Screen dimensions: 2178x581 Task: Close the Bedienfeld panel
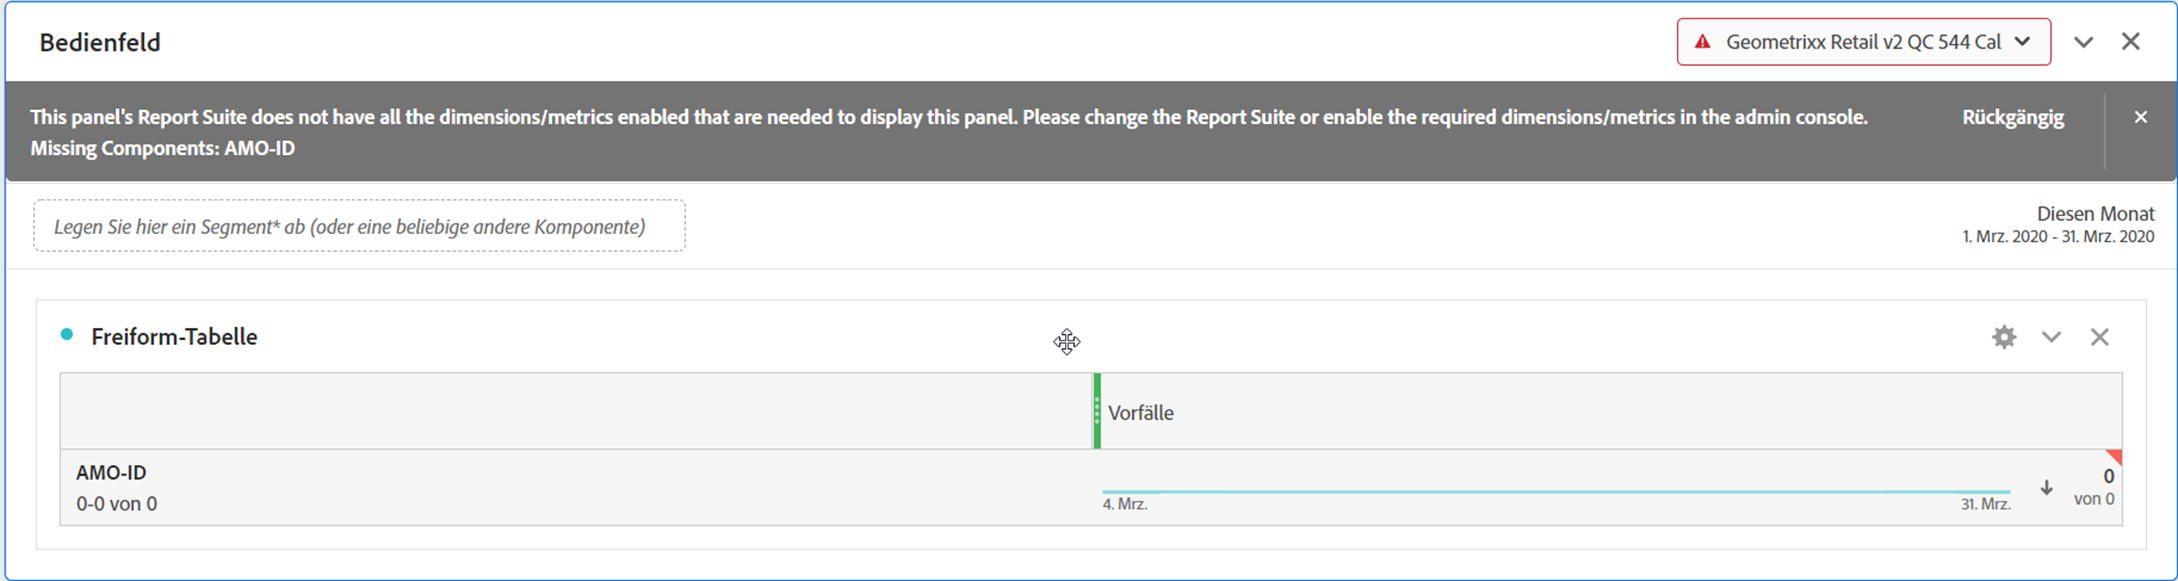[x=2131, y=41]
